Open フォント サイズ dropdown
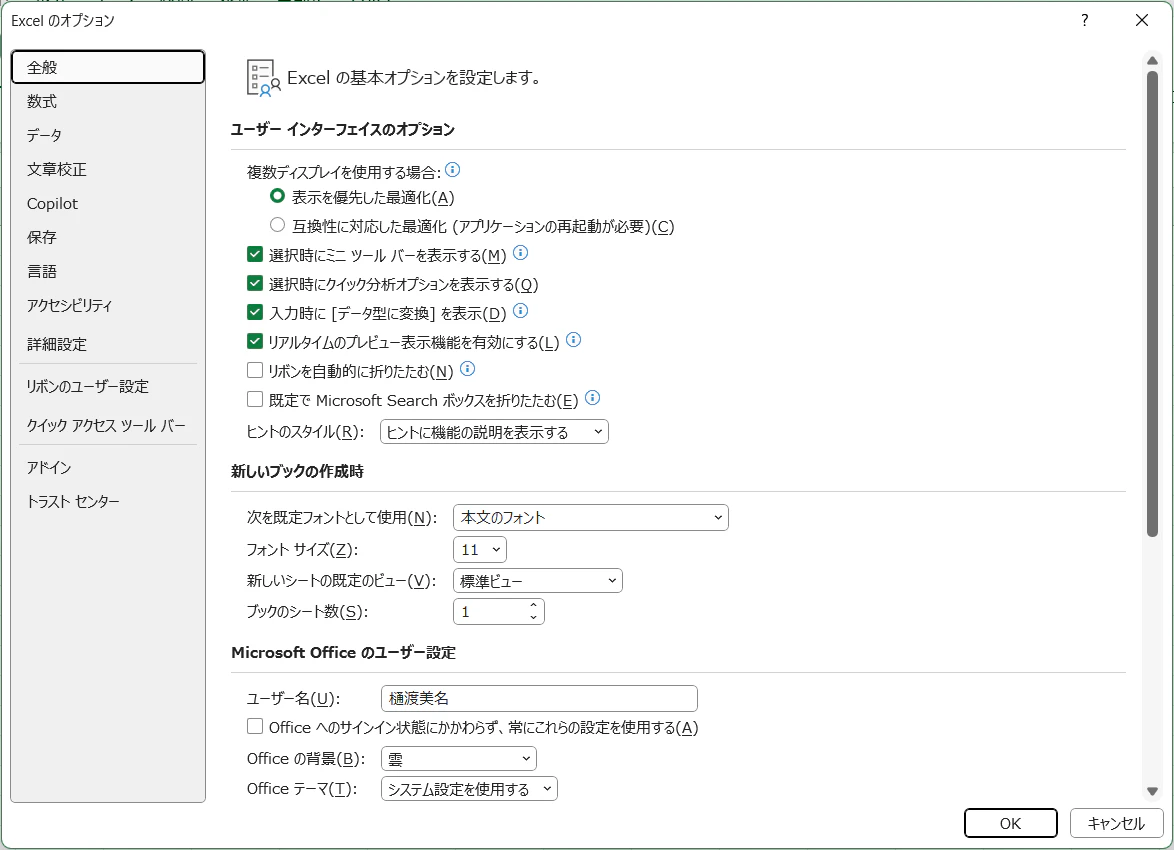Viewport: 1174px width, 850px height. point(480,550)
